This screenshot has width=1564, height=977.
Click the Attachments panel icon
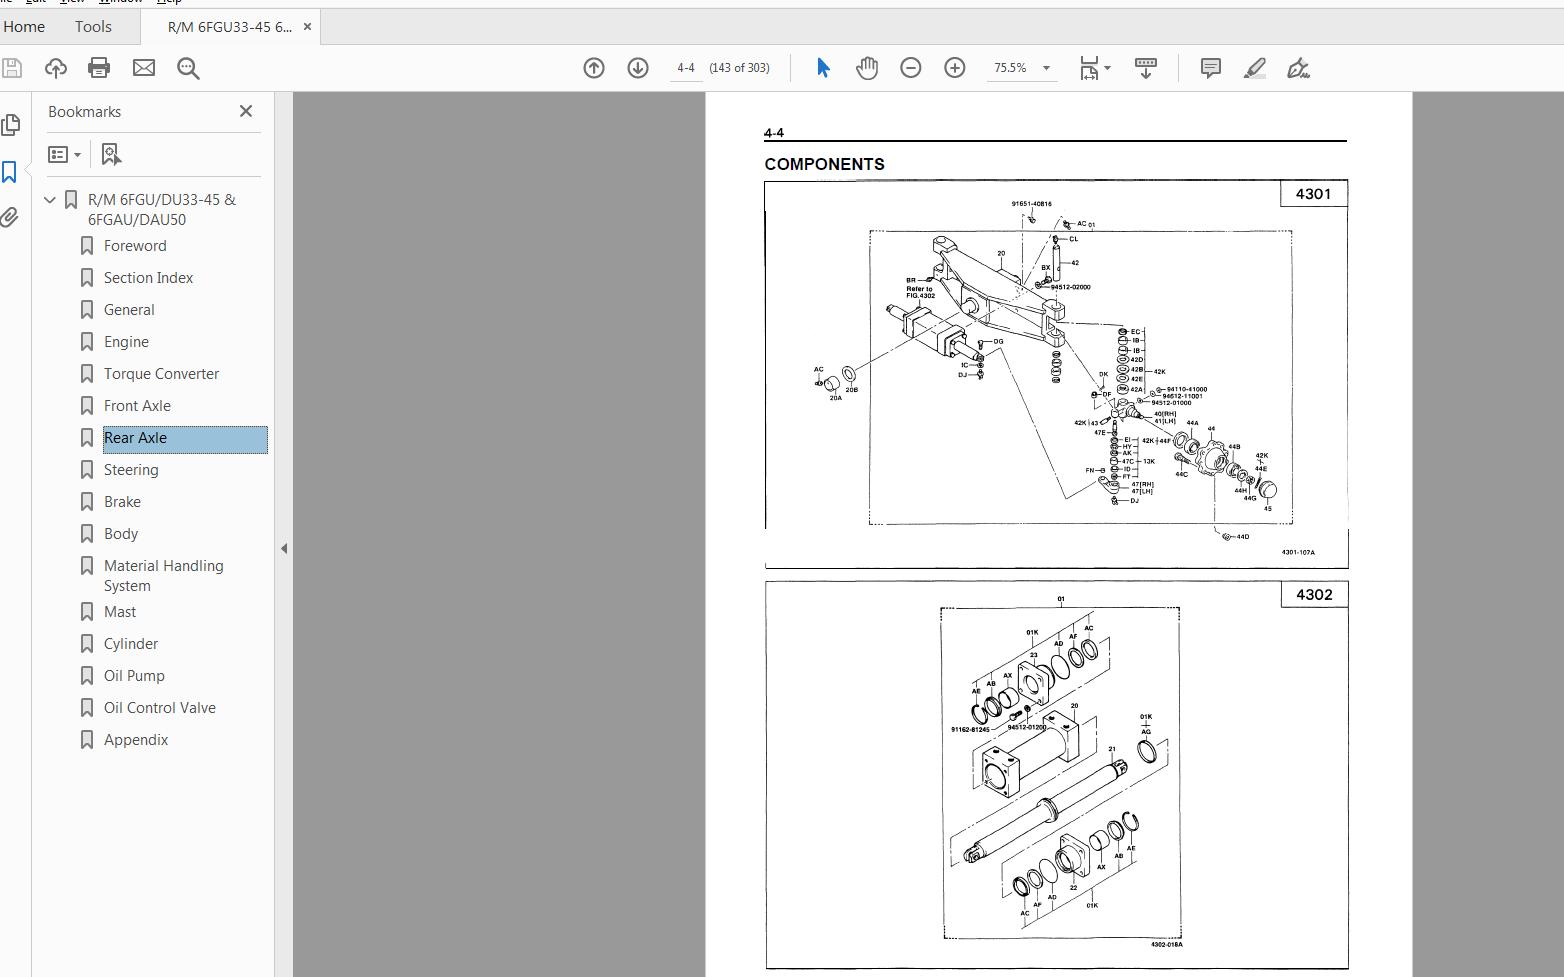(11, 217)
